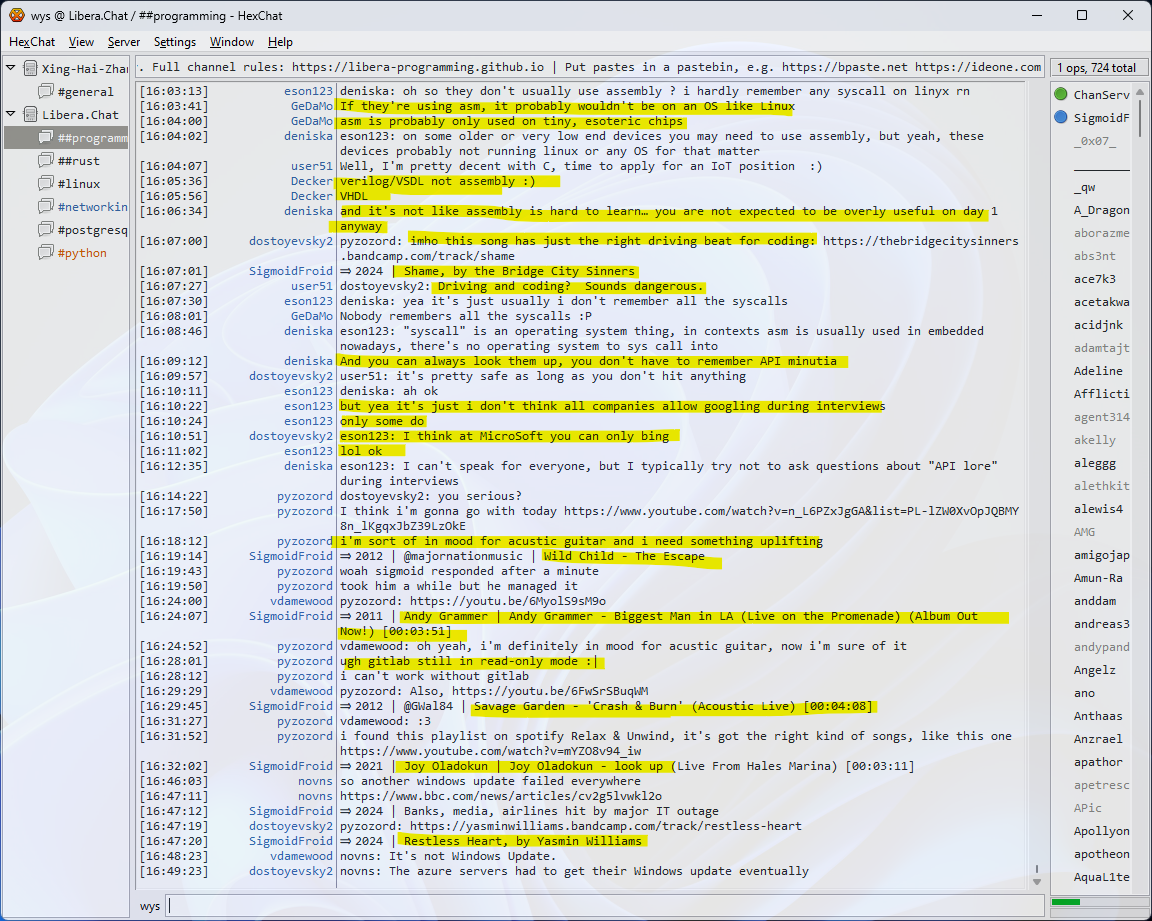
Task: Click the HexChat logo in title bar
Action: pyautogui.click(x=16, y=15)
